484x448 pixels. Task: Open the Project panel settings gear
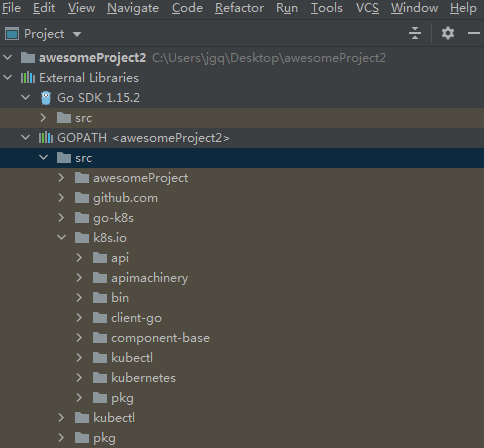pyautogui.click(x=448, y=33)
